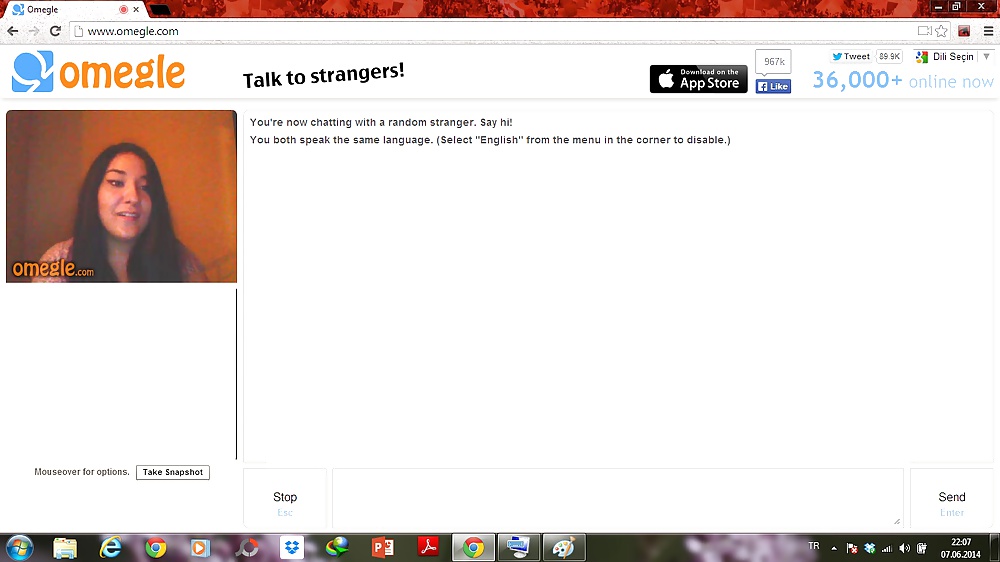Open Dropbox from the taskbar
1000x562 pixels.
pyautogui.click(x=292, y=548)
